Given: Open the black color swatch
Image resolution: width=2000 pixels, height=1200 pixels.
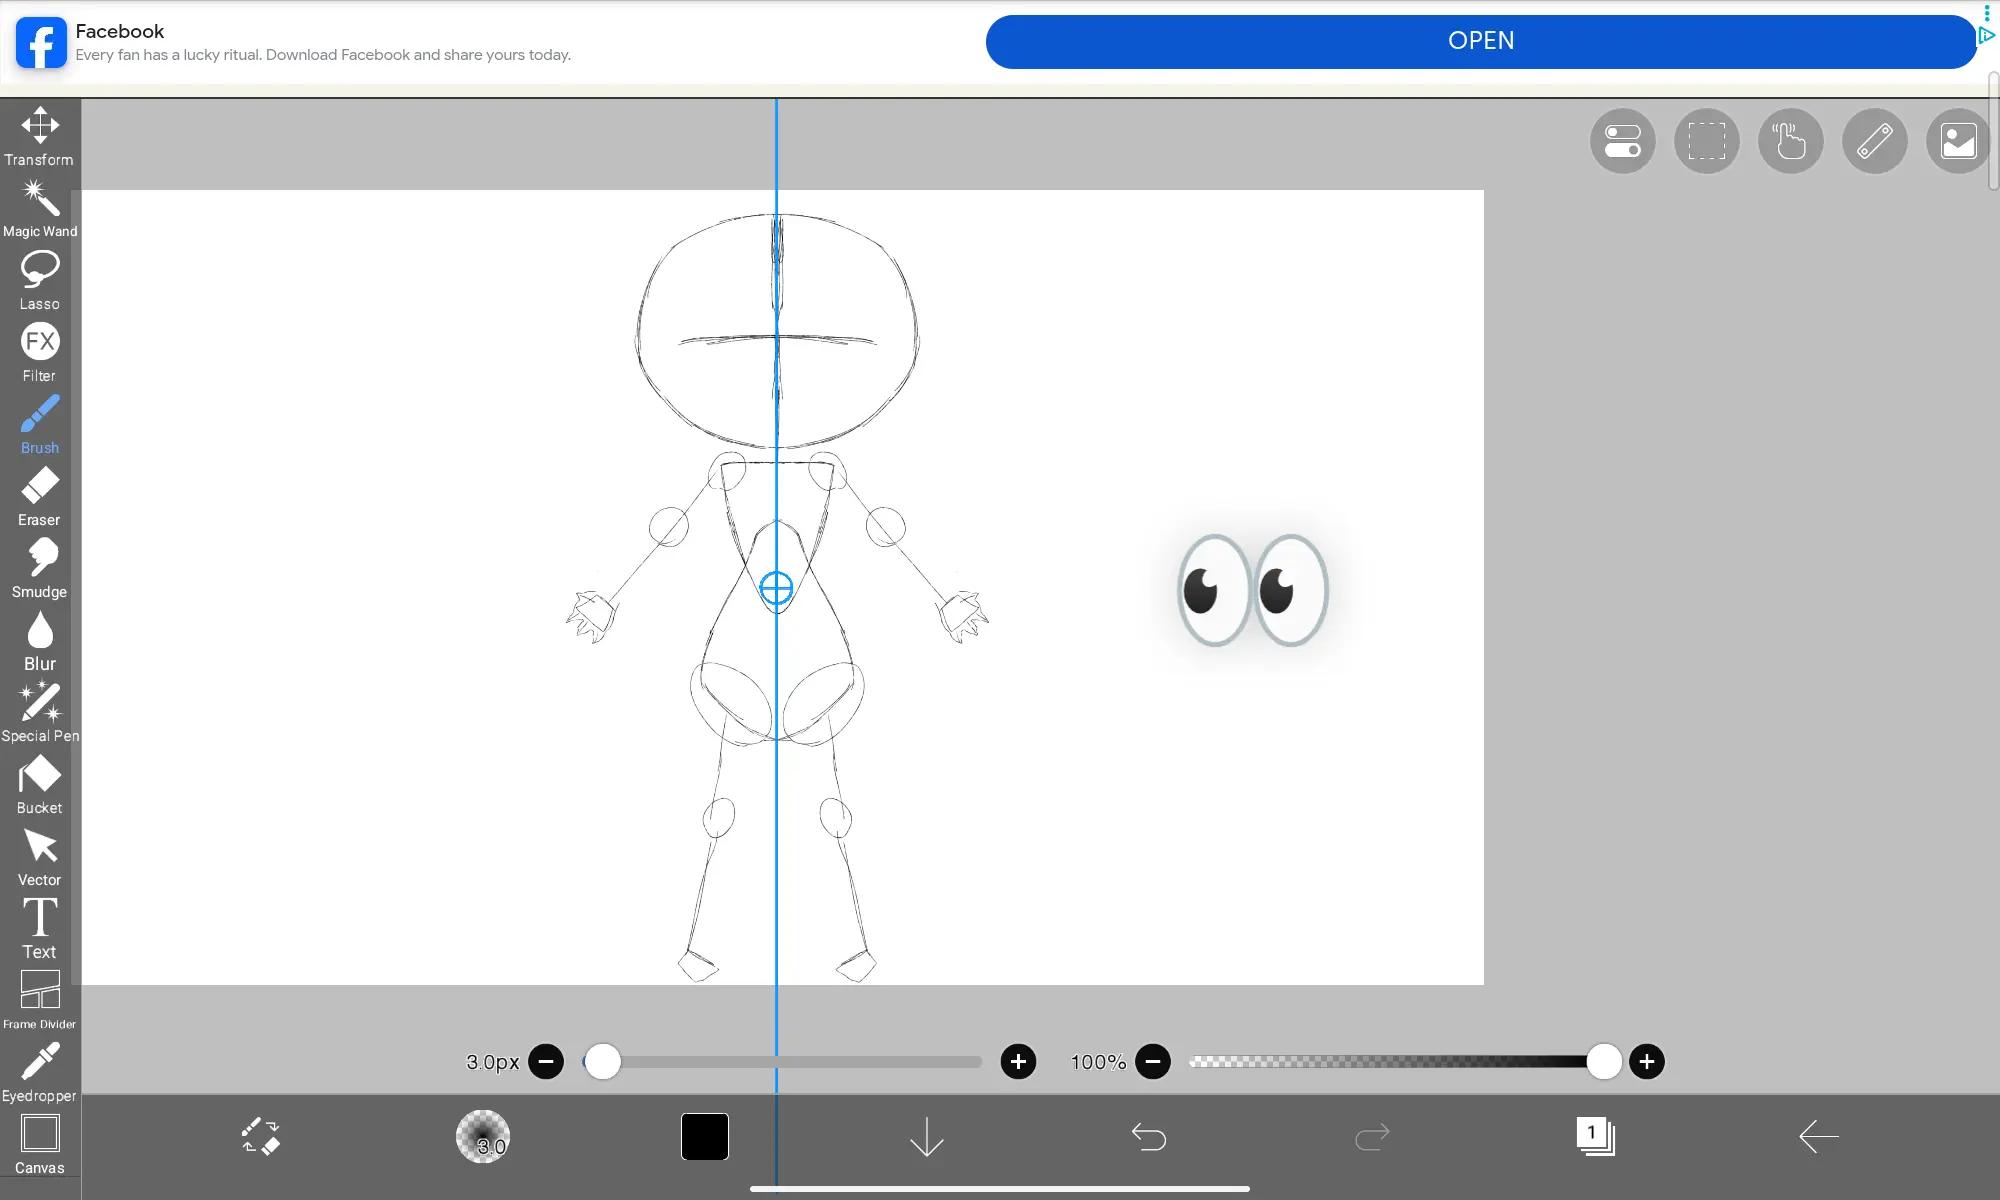Looking at the screenshot, I should click(x=705, y=1137).
